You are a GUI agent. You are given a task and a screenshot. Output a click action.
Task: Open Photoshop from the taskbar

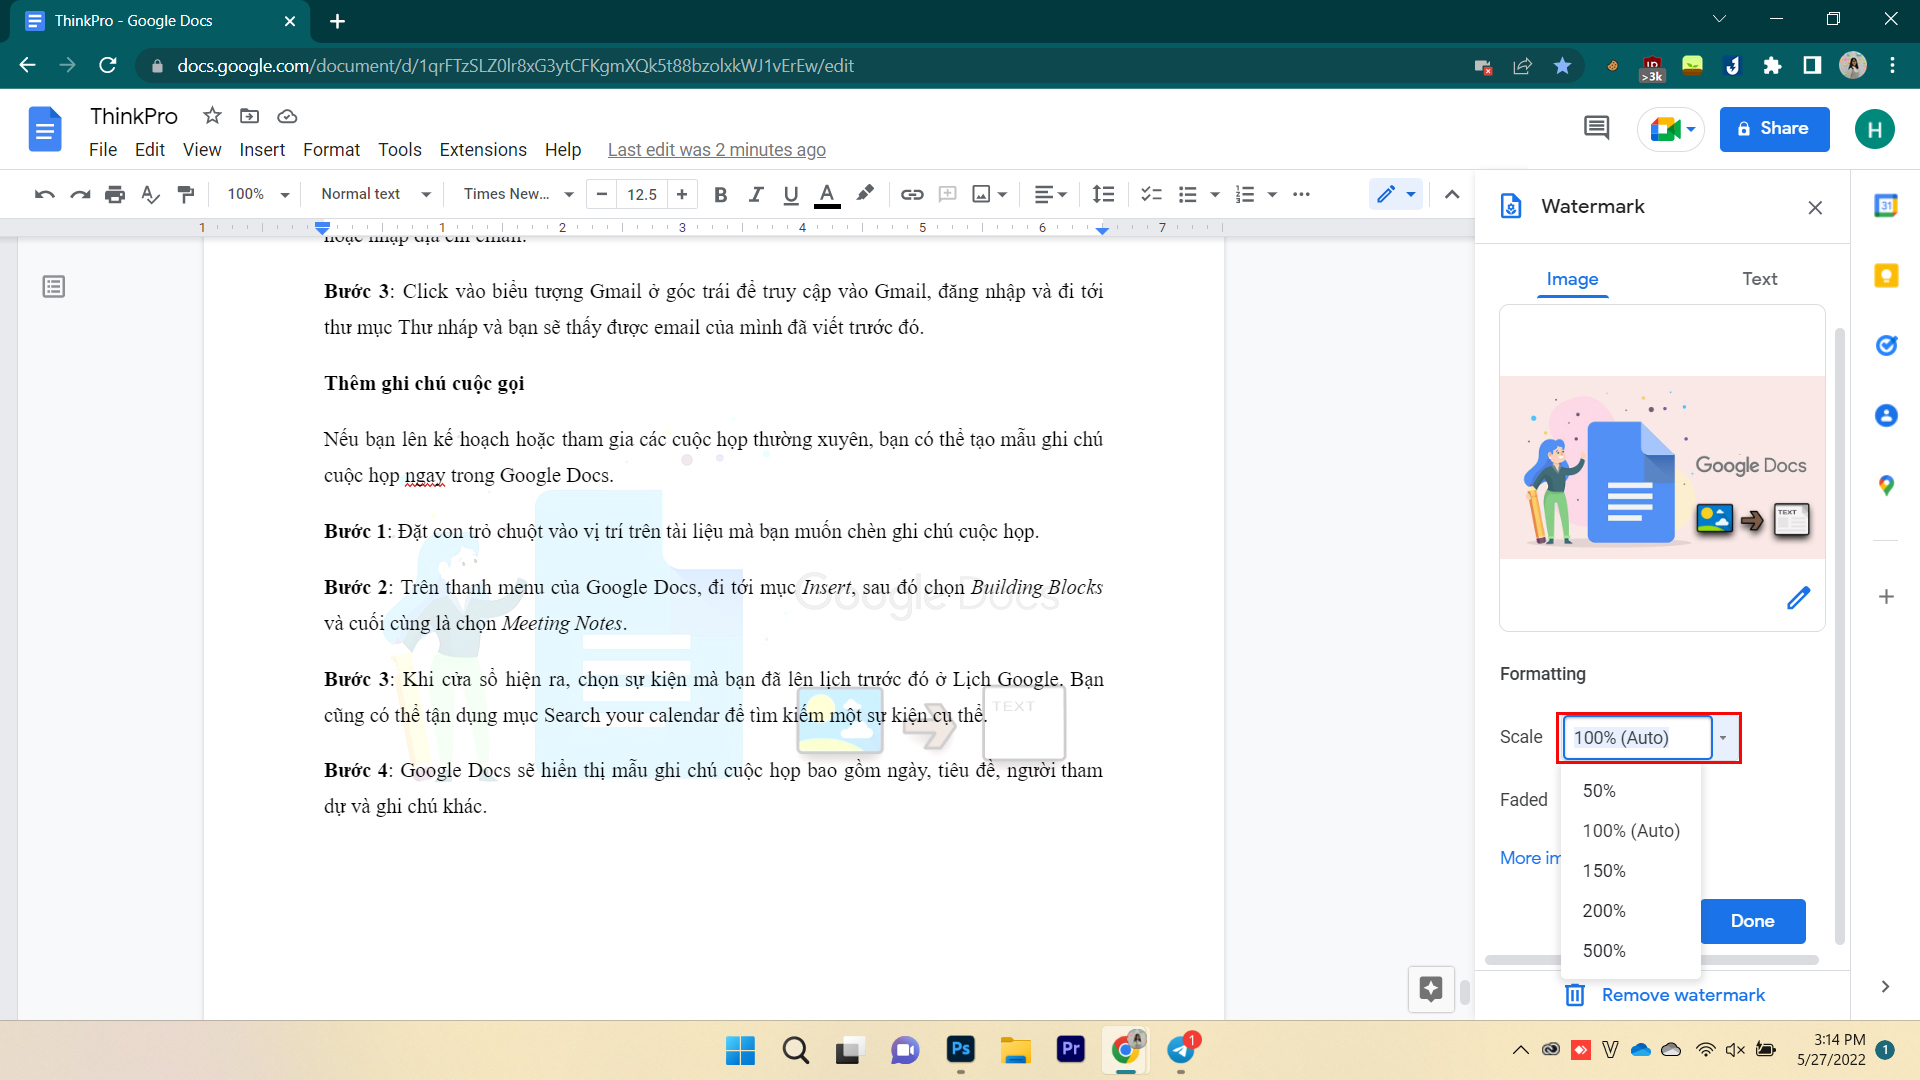pos(960,1049)
